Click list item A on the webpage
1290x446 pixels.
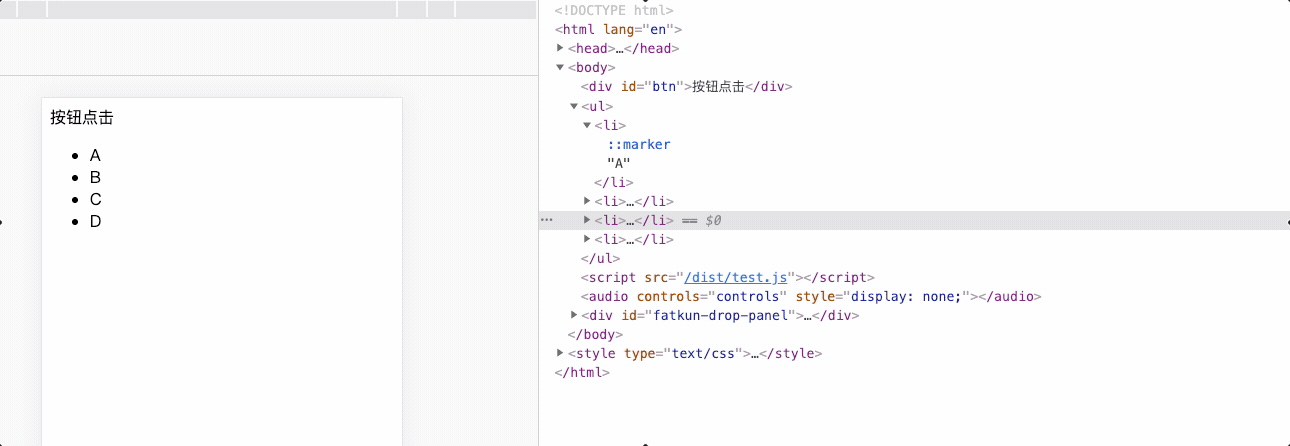point(95,155)
